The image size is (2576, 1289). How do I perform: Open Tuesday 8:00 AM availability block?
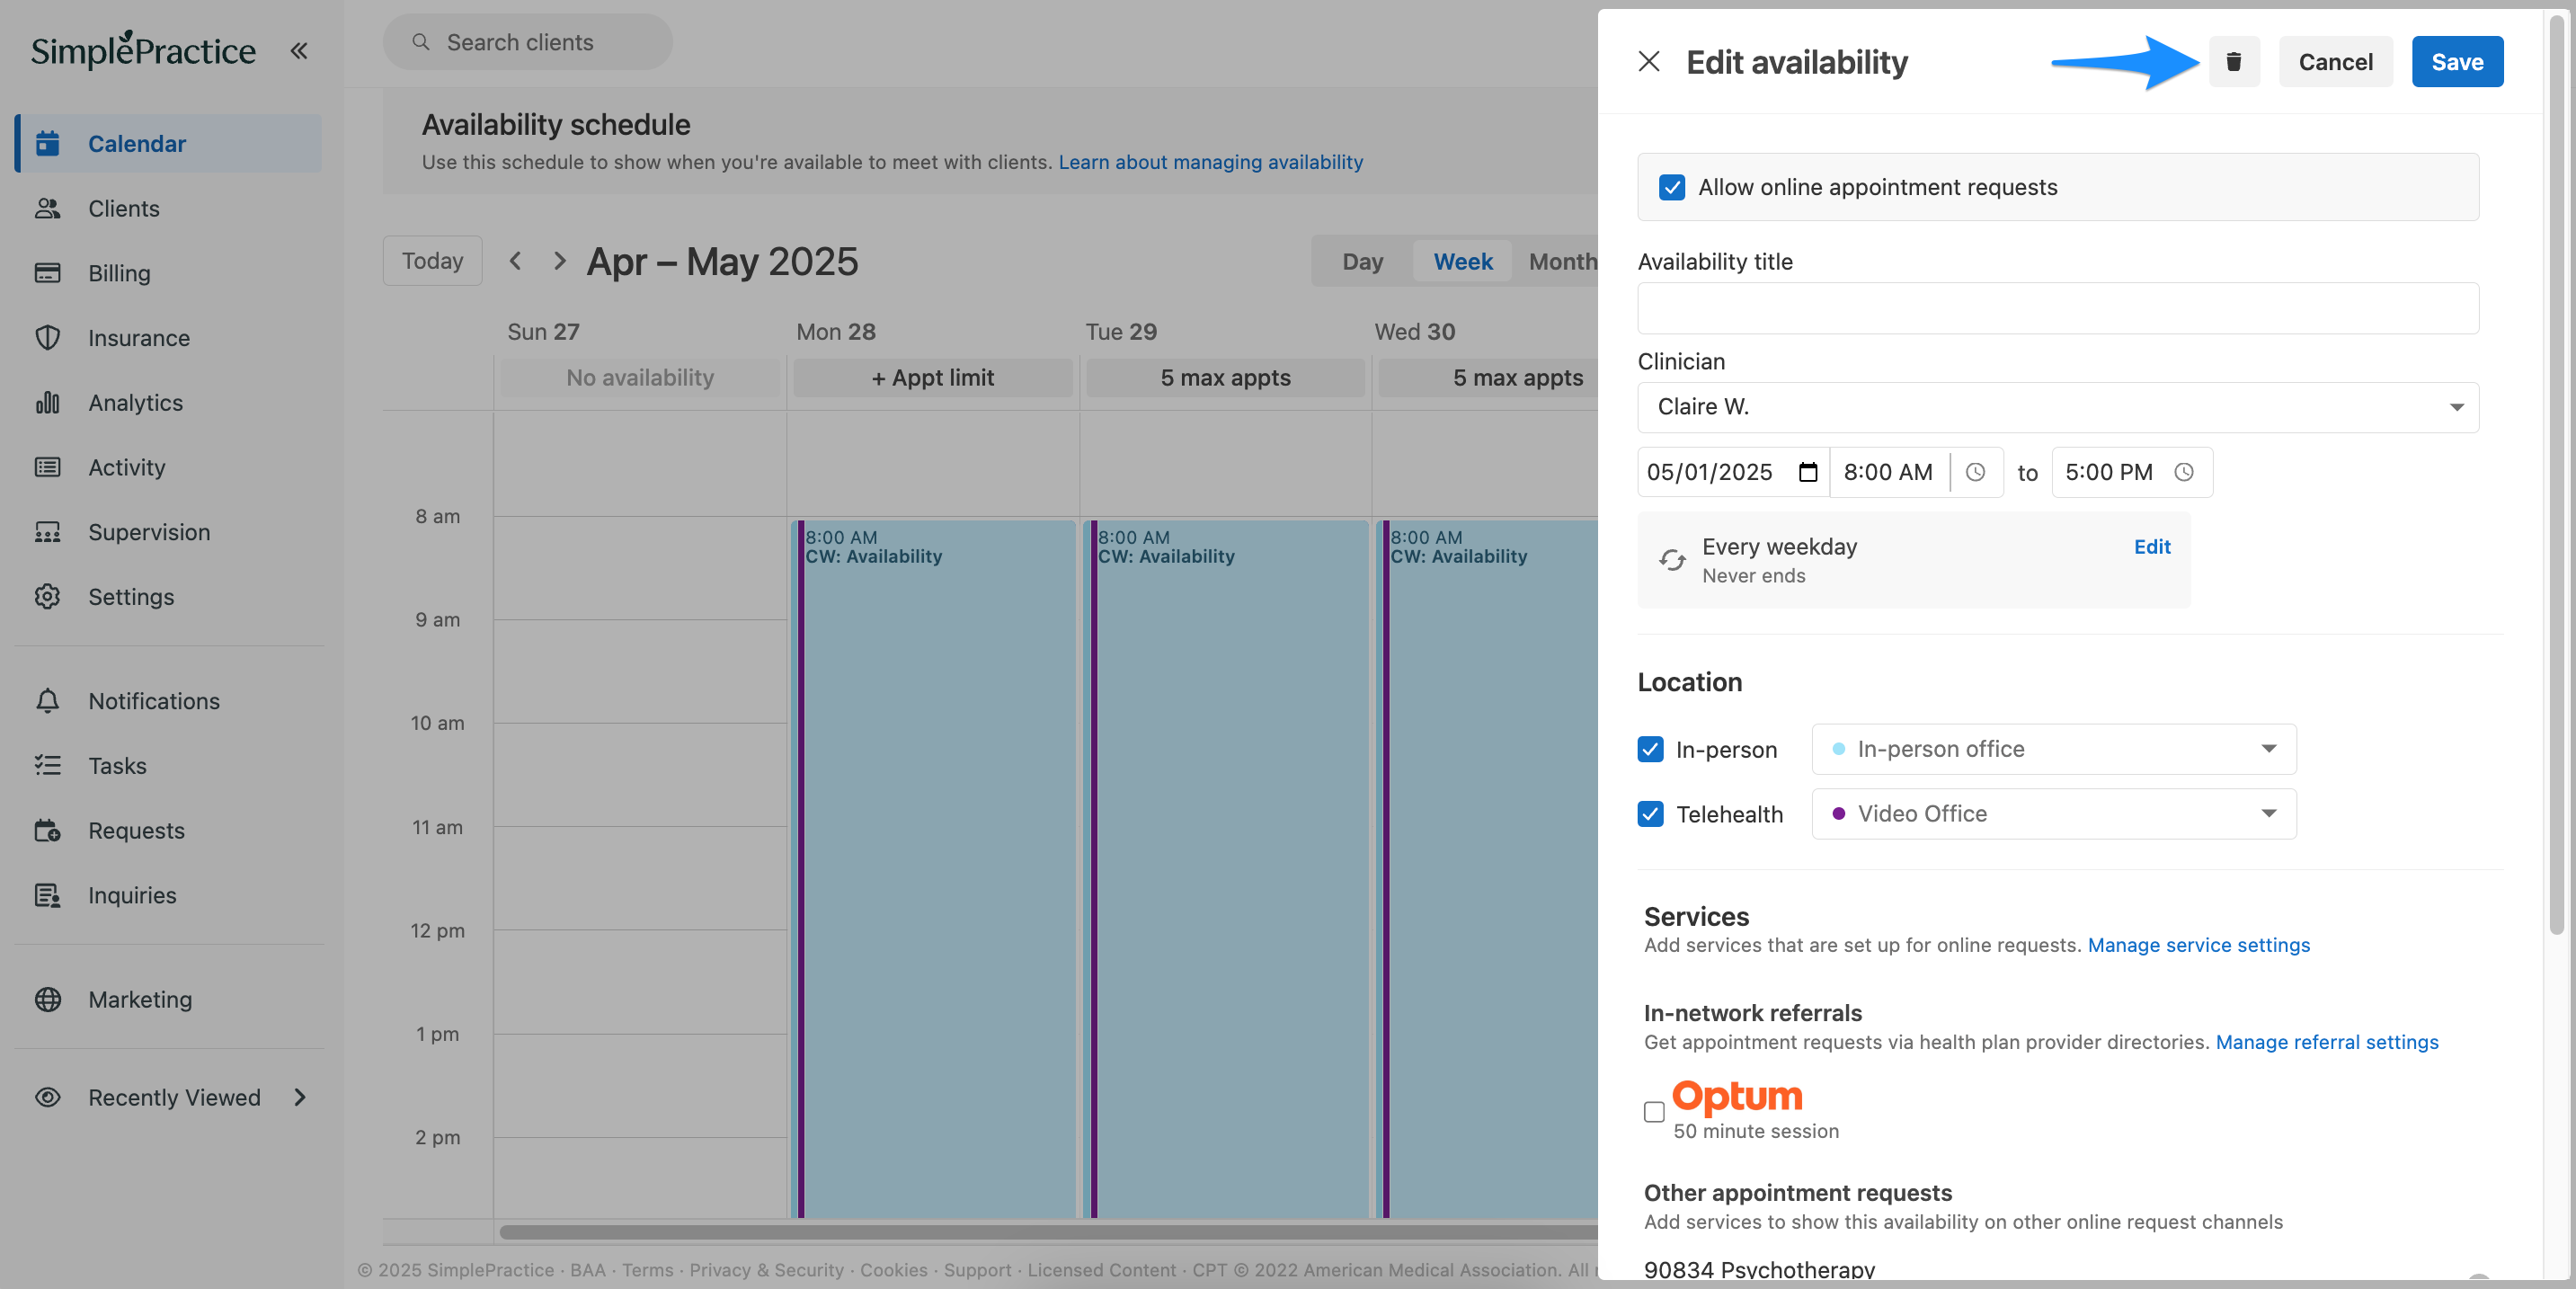click(1226, 868)
